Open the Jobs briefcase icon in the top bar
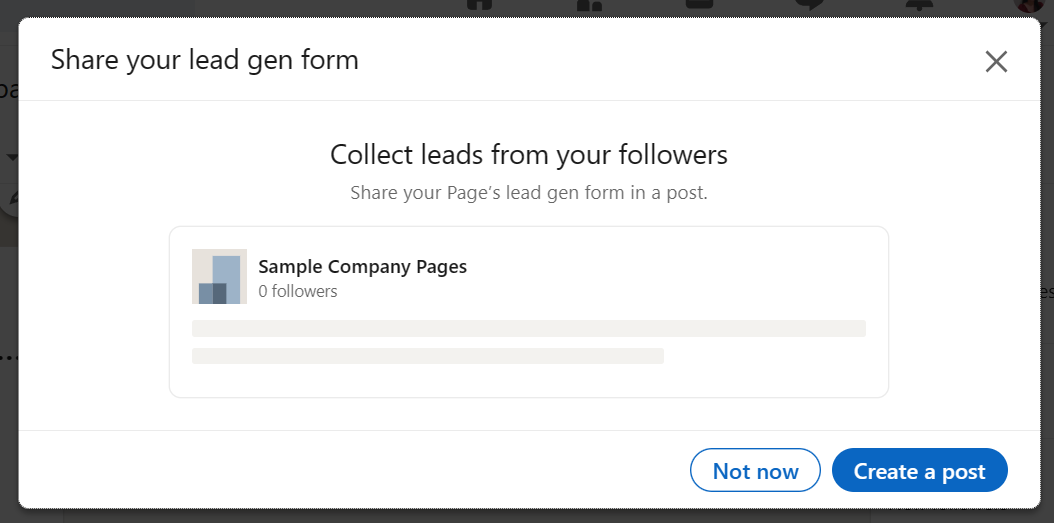1054x523 pixels. click(x=699, y=5)
